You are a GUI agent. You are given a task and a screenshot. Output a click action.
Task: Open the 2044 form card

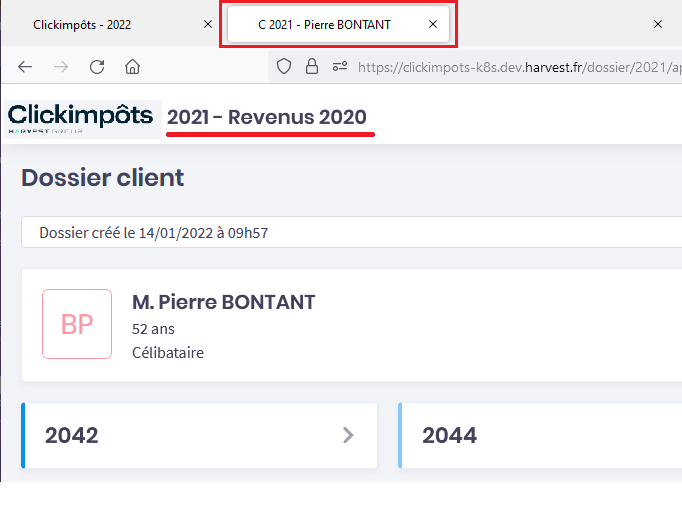click(x=540, y=435)
